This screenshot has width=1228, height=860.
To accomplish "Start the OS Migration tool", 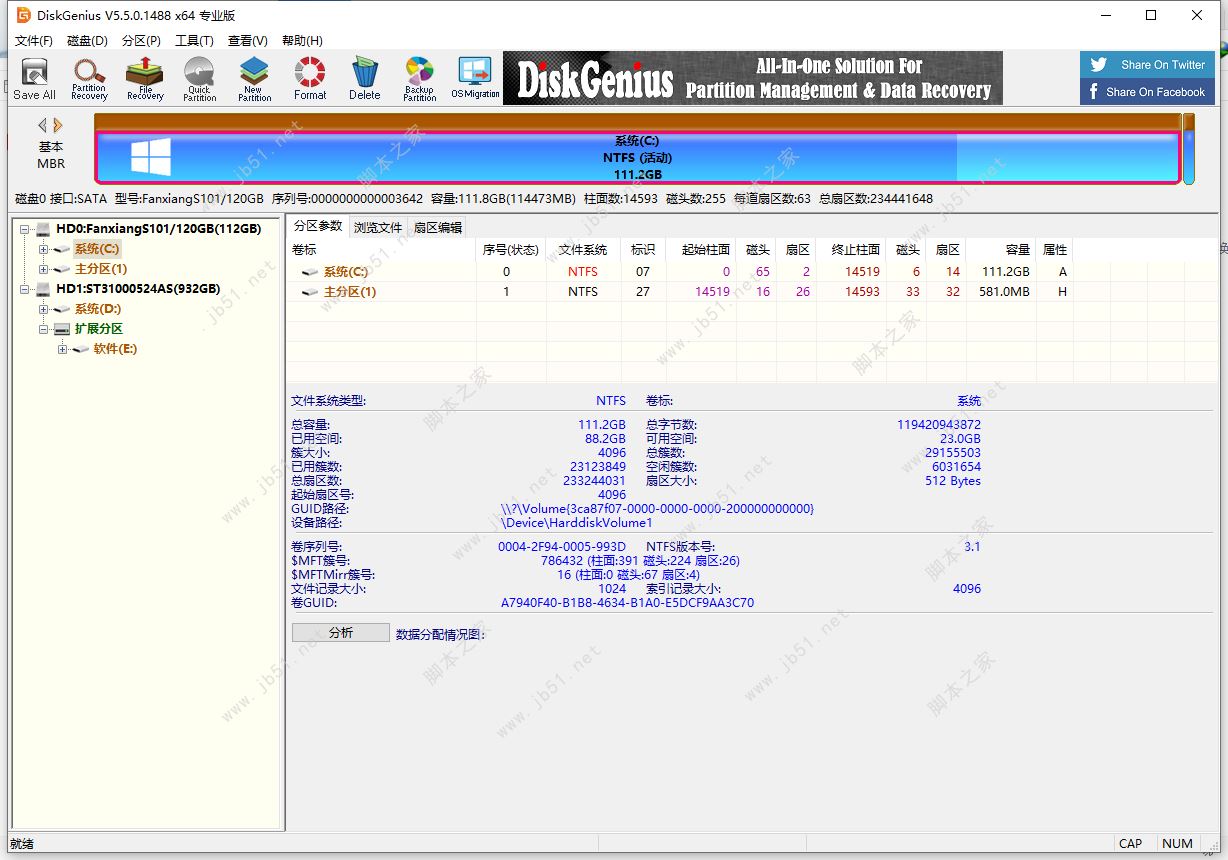I will tap(475, 78).
